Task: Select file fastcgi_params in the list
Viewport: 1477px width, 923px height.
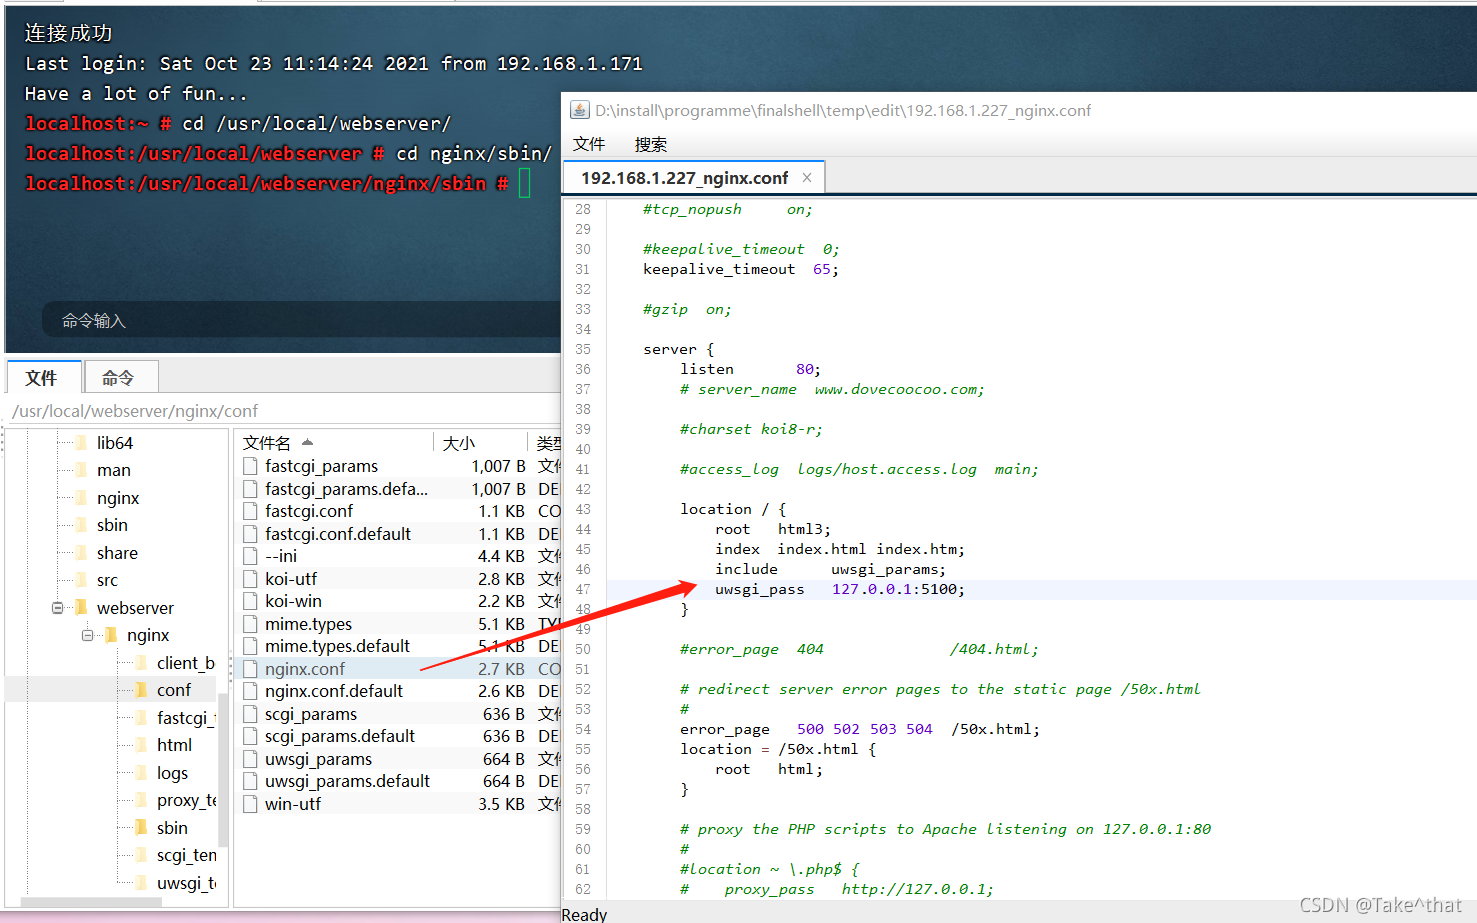Action: tap(322, 466)
